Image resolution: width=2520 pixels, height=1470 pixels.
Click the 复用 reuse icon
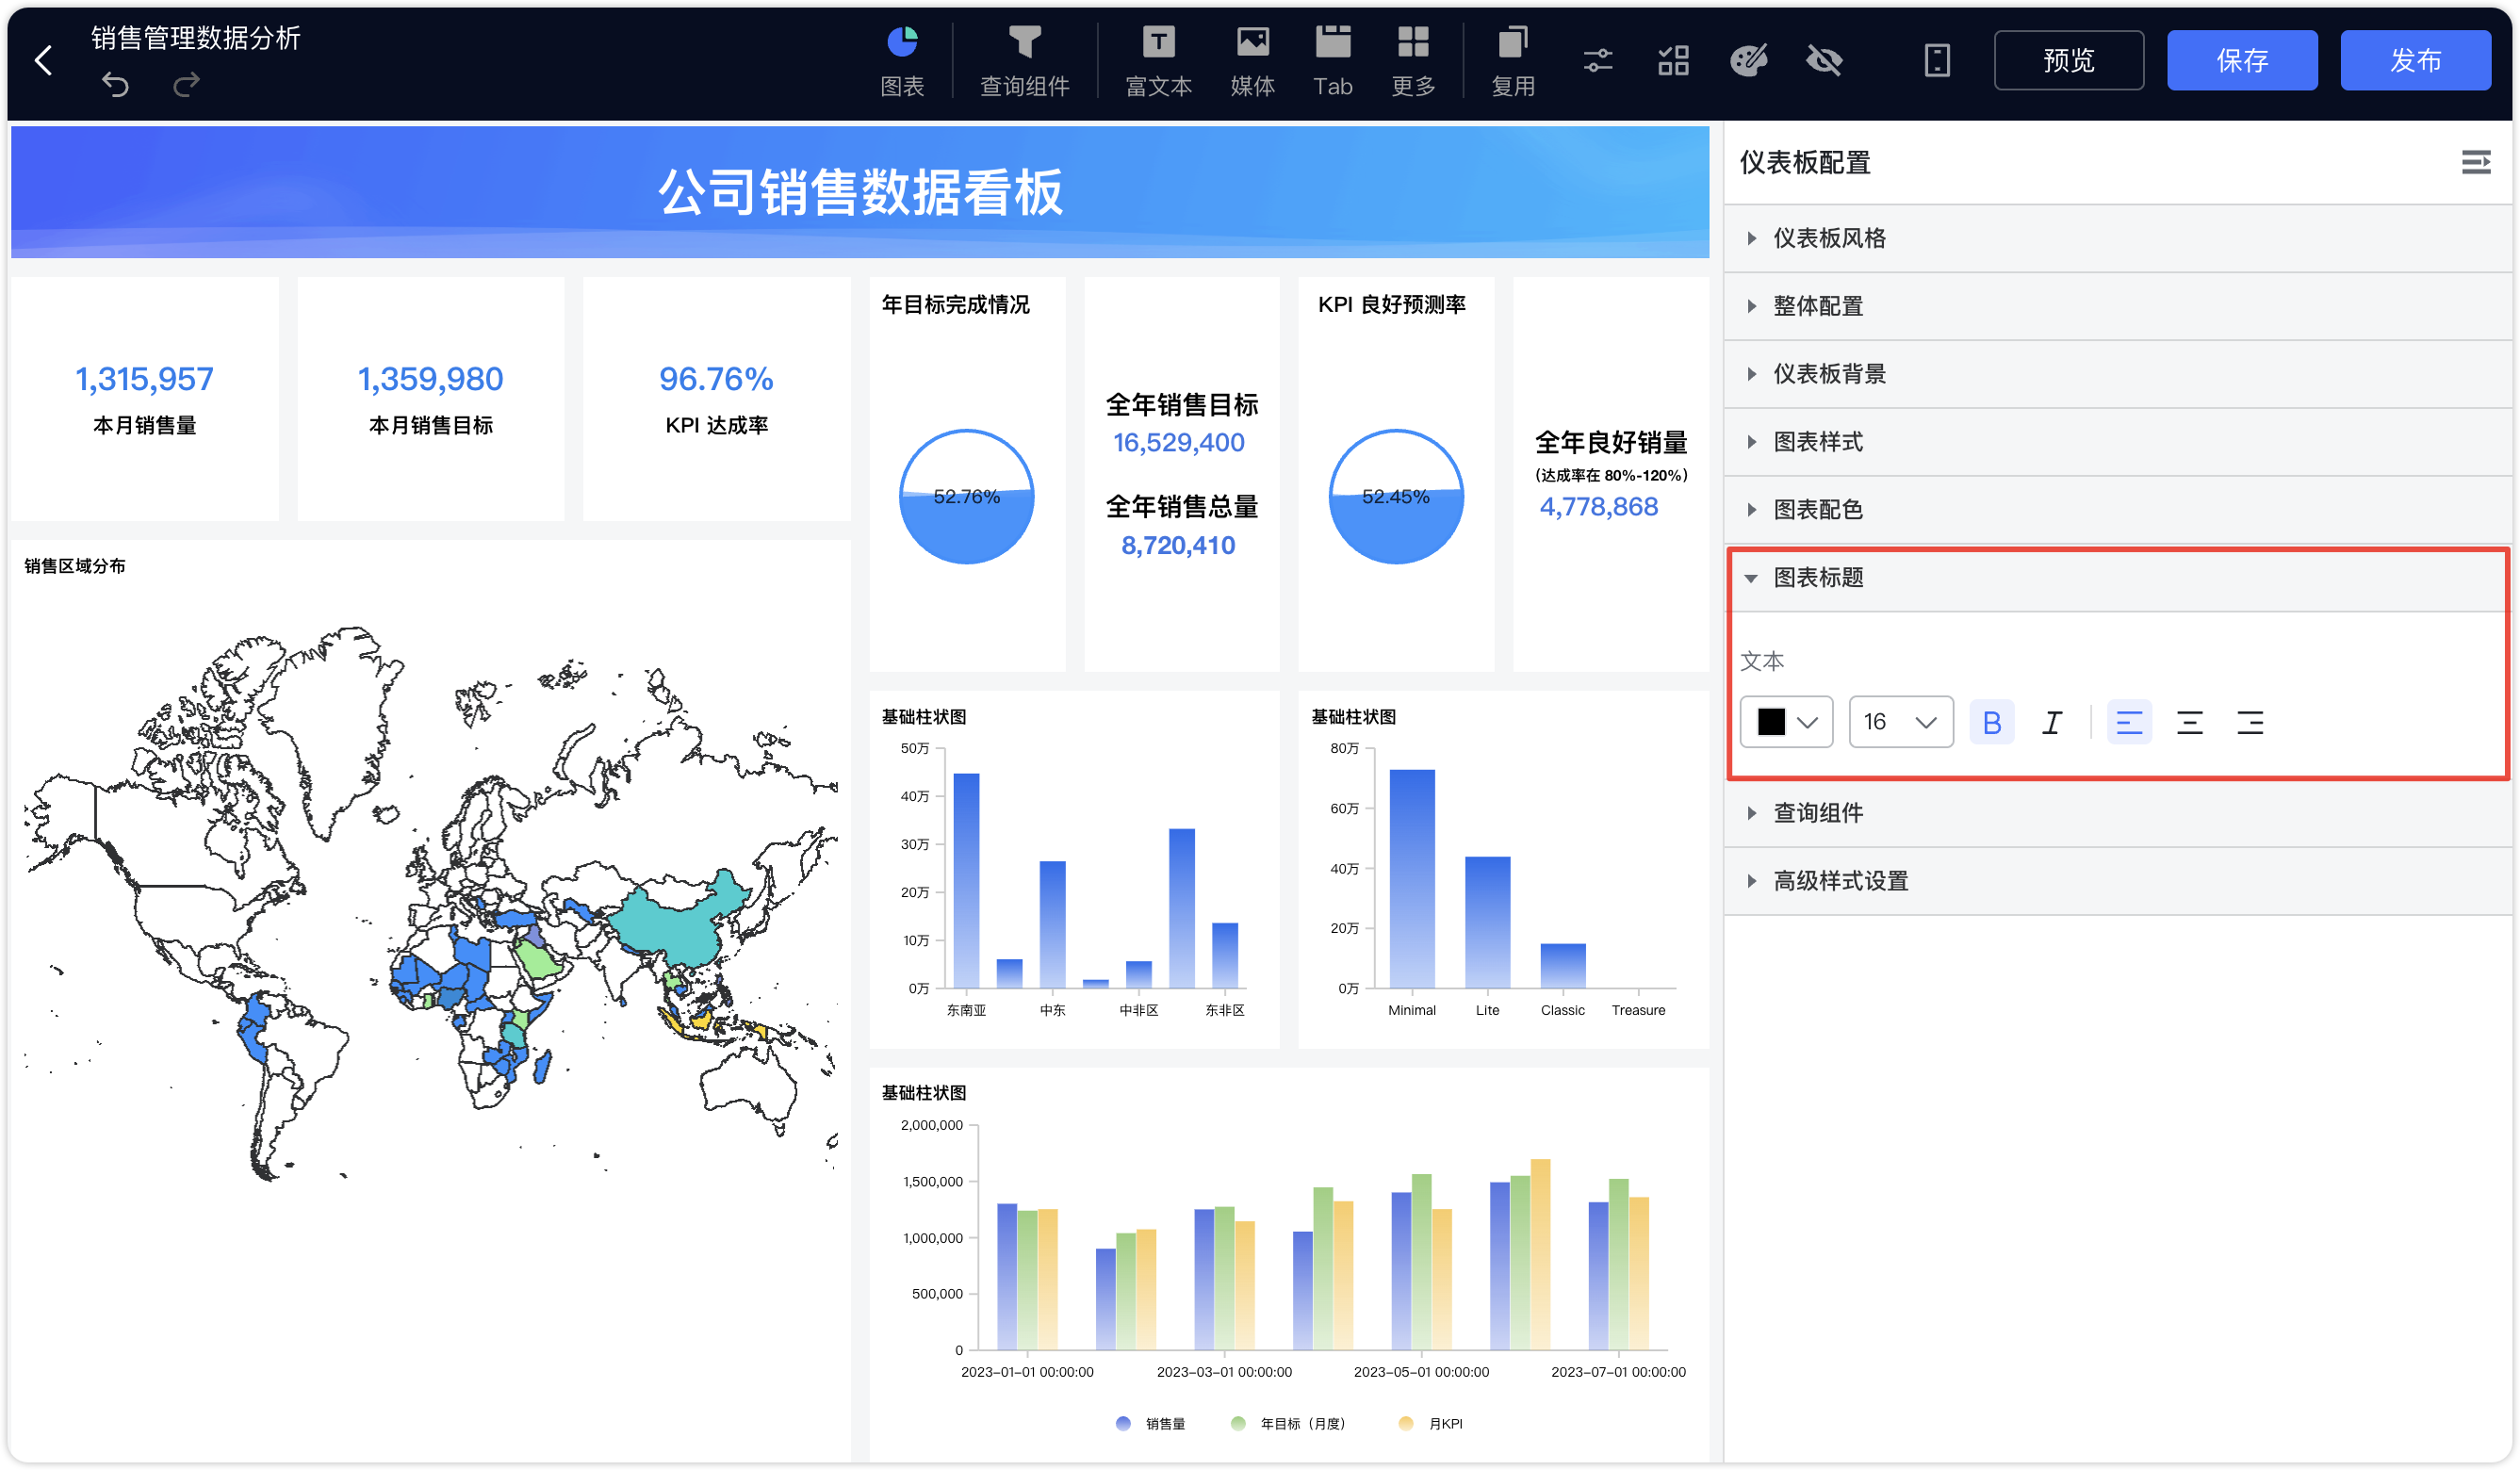(x=1512, y=61)
